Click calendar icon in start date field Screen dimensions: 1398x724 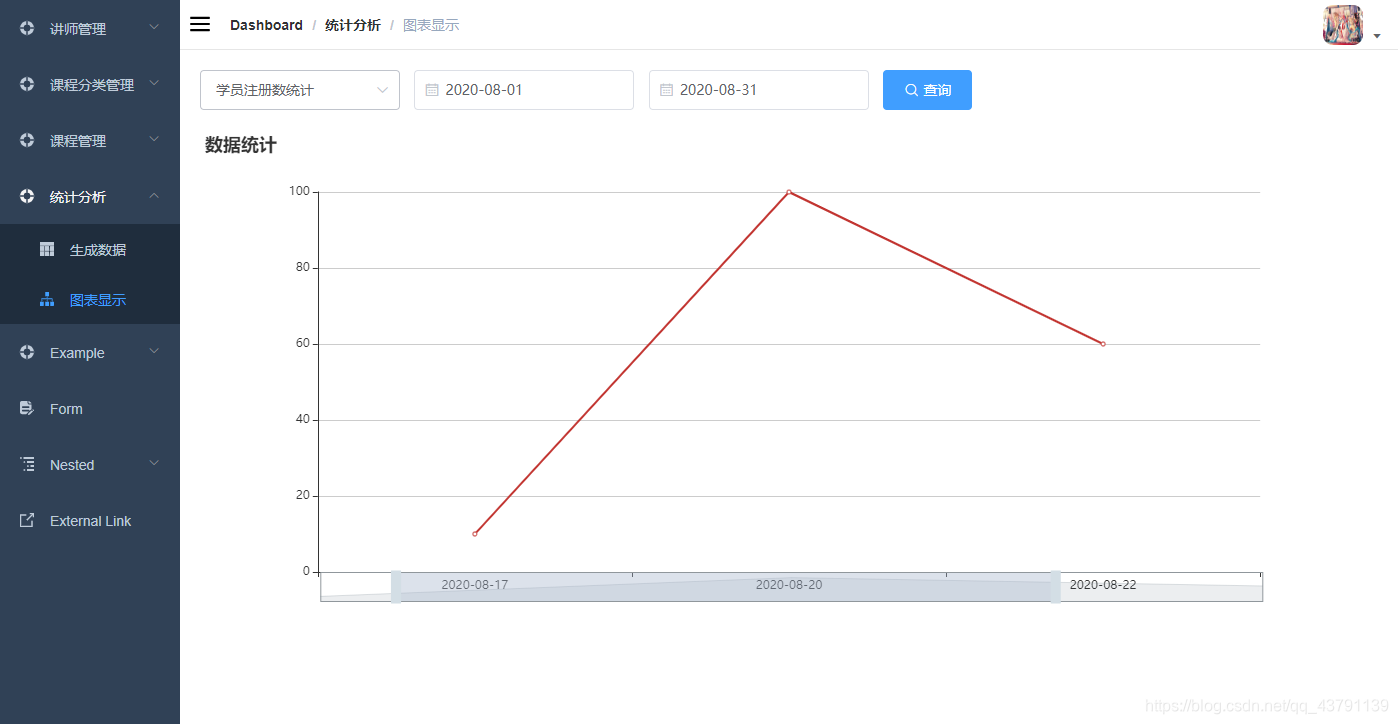pyautogui.click(x=432, y=90)
